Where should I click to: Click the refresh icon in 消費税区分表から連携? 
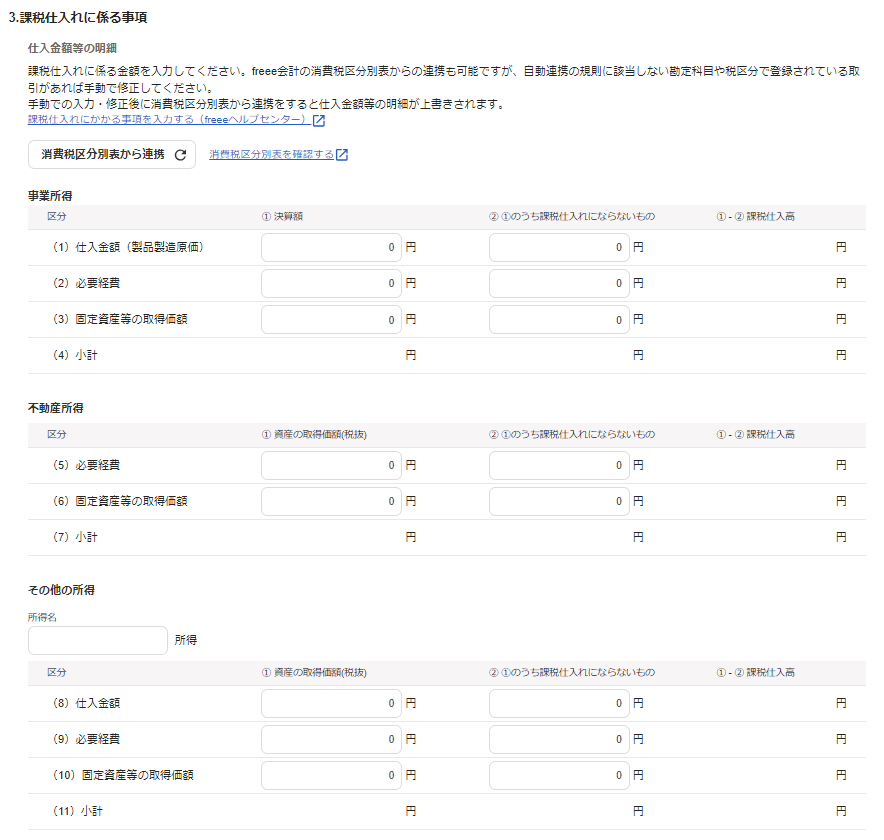pyautogui.click(x=180, y=155)
